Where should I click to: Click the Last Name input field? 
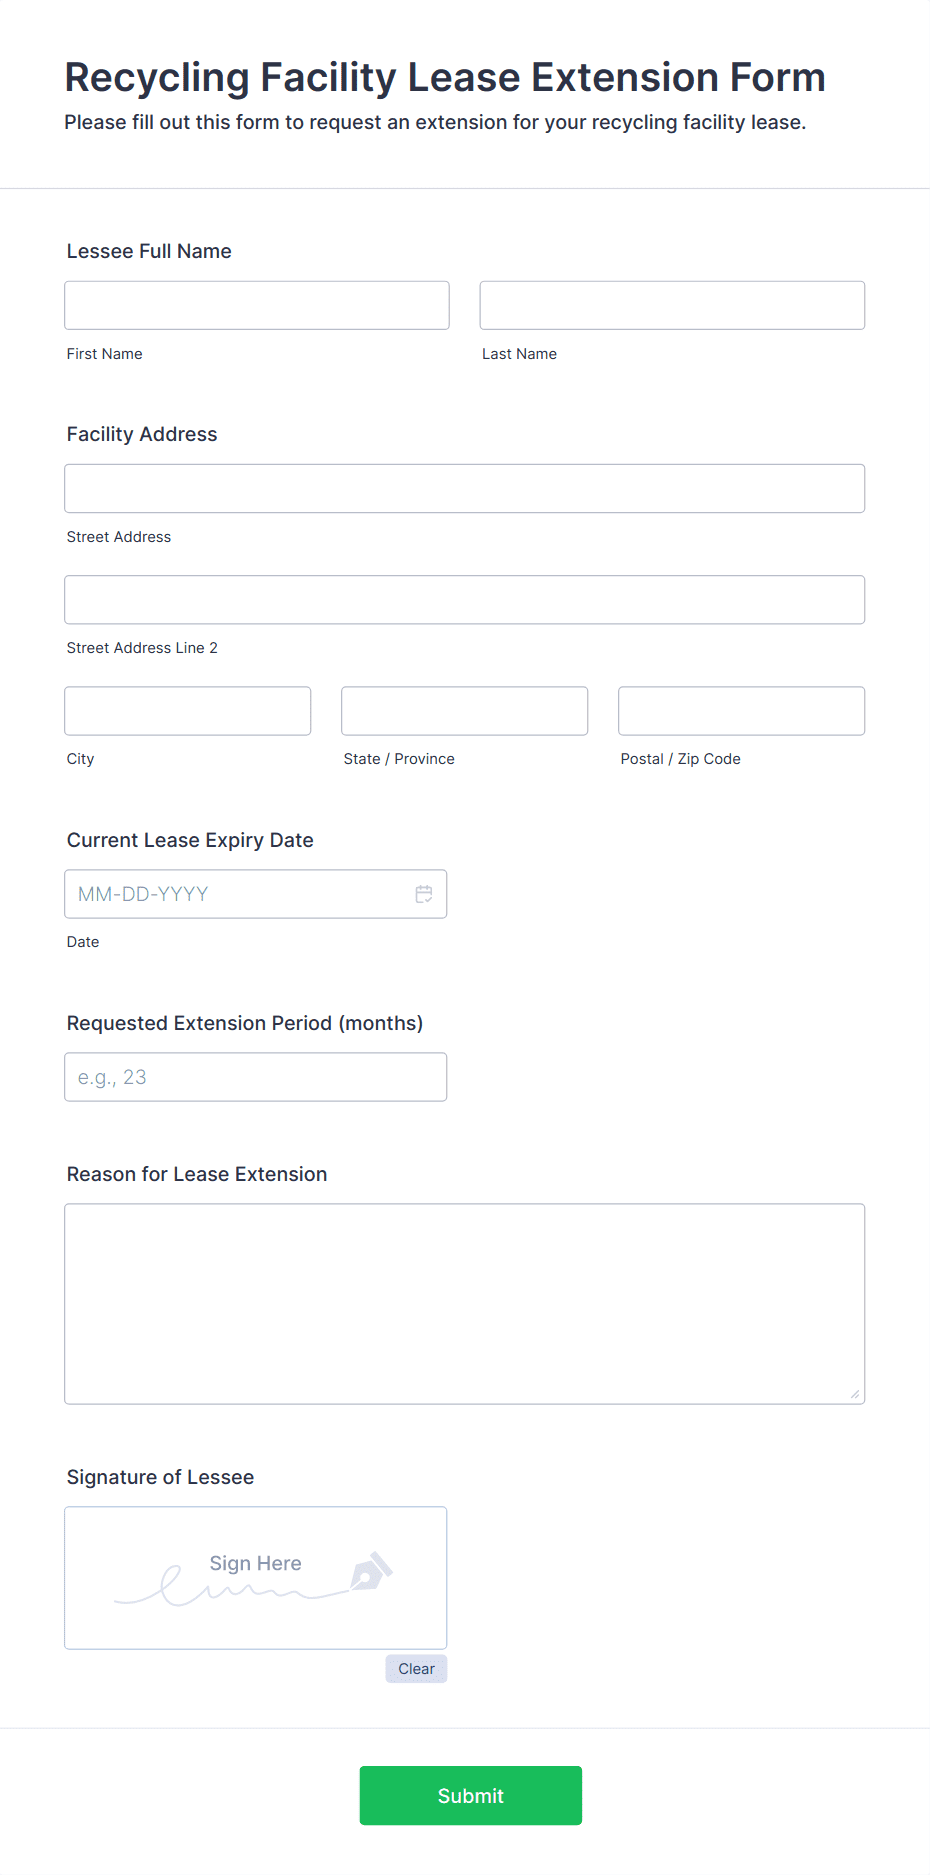(x=672, y=305)
